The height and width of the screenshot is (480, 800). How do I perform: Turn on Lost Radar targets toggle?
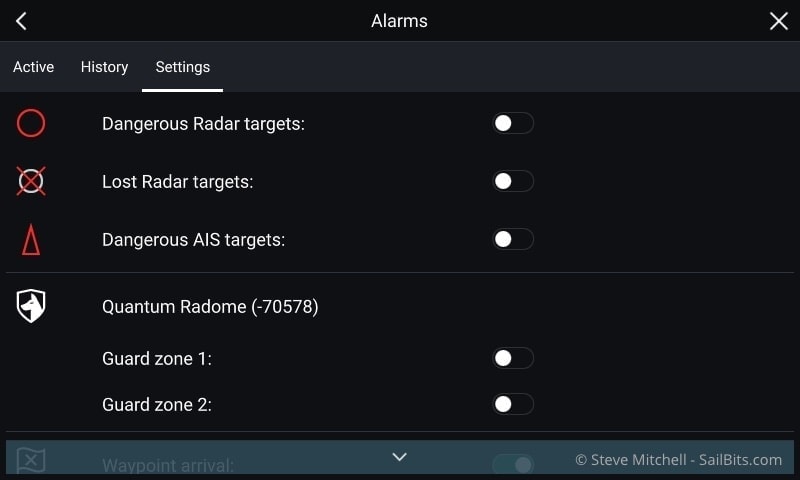pos(513,181)
